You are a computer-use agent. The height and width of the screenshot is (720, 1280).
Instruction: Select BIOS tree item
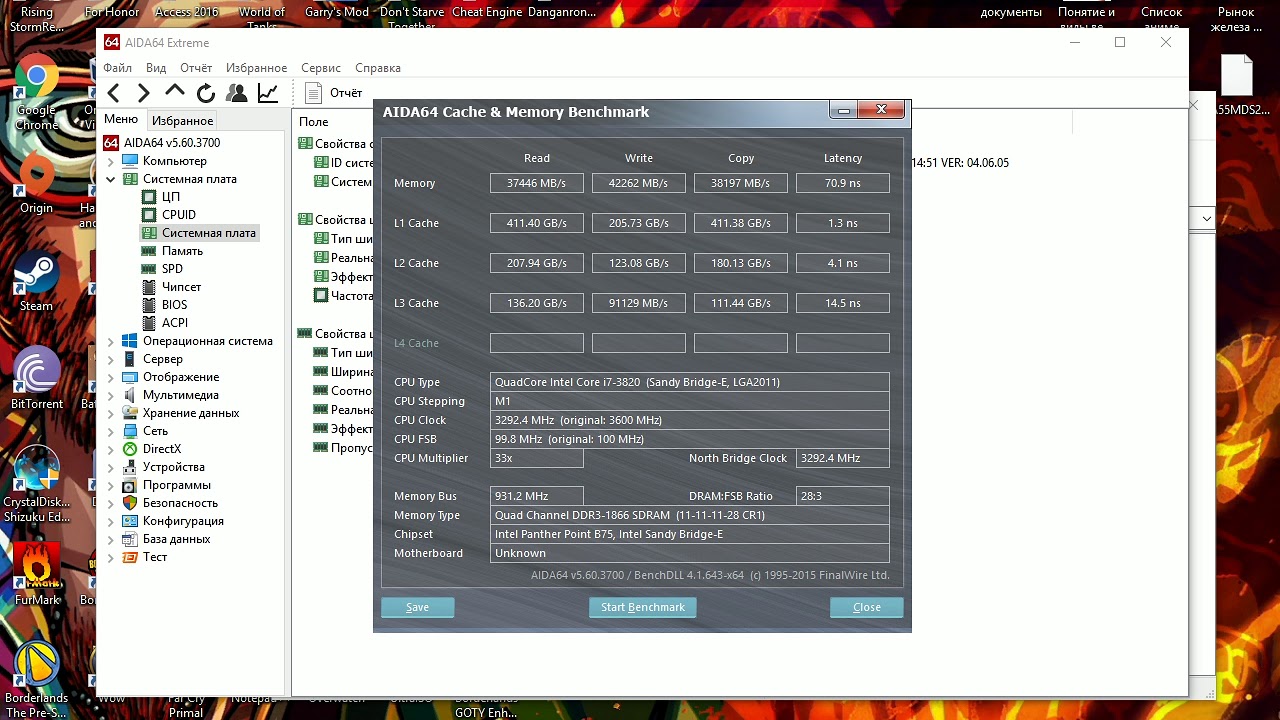pyautogui.click(x=174, y=305)
